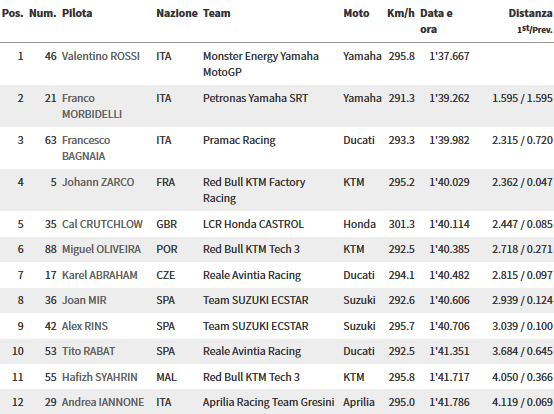The width and height of the screenshot is (554, 414).
Task: Select Francesco BAGNAIA rider name
Action: coord(86,148)
